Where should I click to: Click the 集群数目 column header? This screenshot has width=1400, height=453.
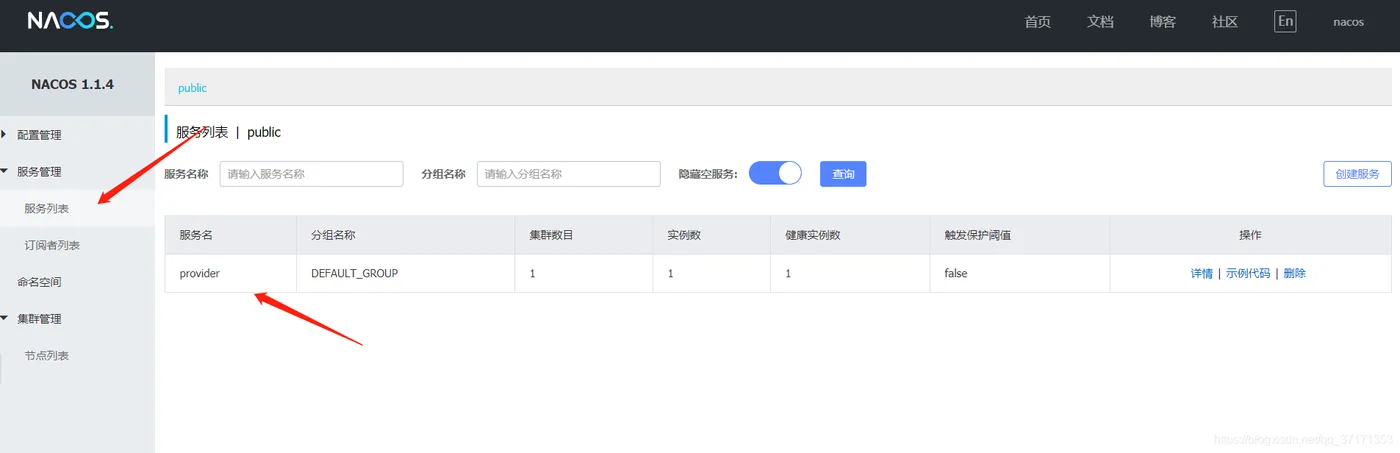pyautogui.click(x=584, y=235)
